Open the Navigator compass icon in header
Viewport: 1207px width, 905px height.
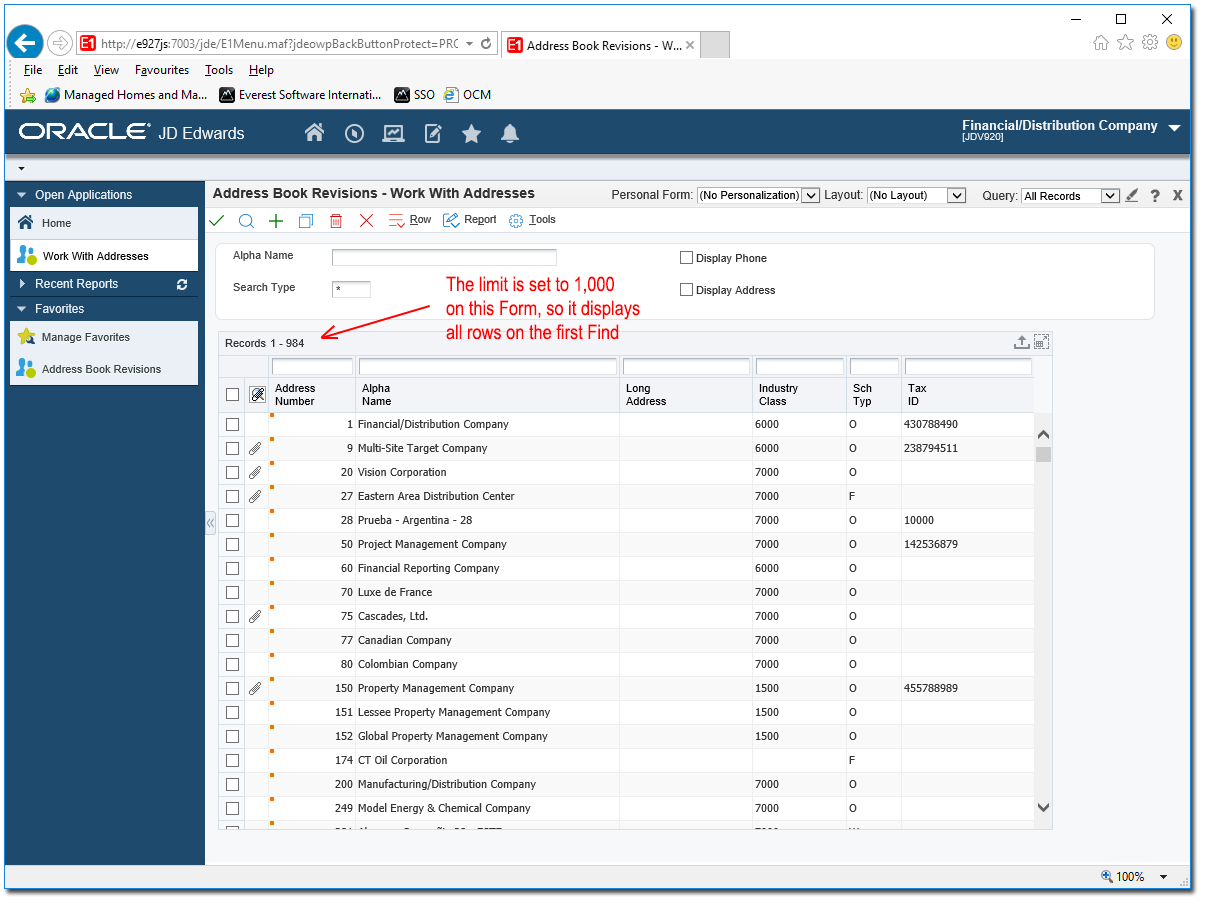pyautogui.click(x=354, y=133)
